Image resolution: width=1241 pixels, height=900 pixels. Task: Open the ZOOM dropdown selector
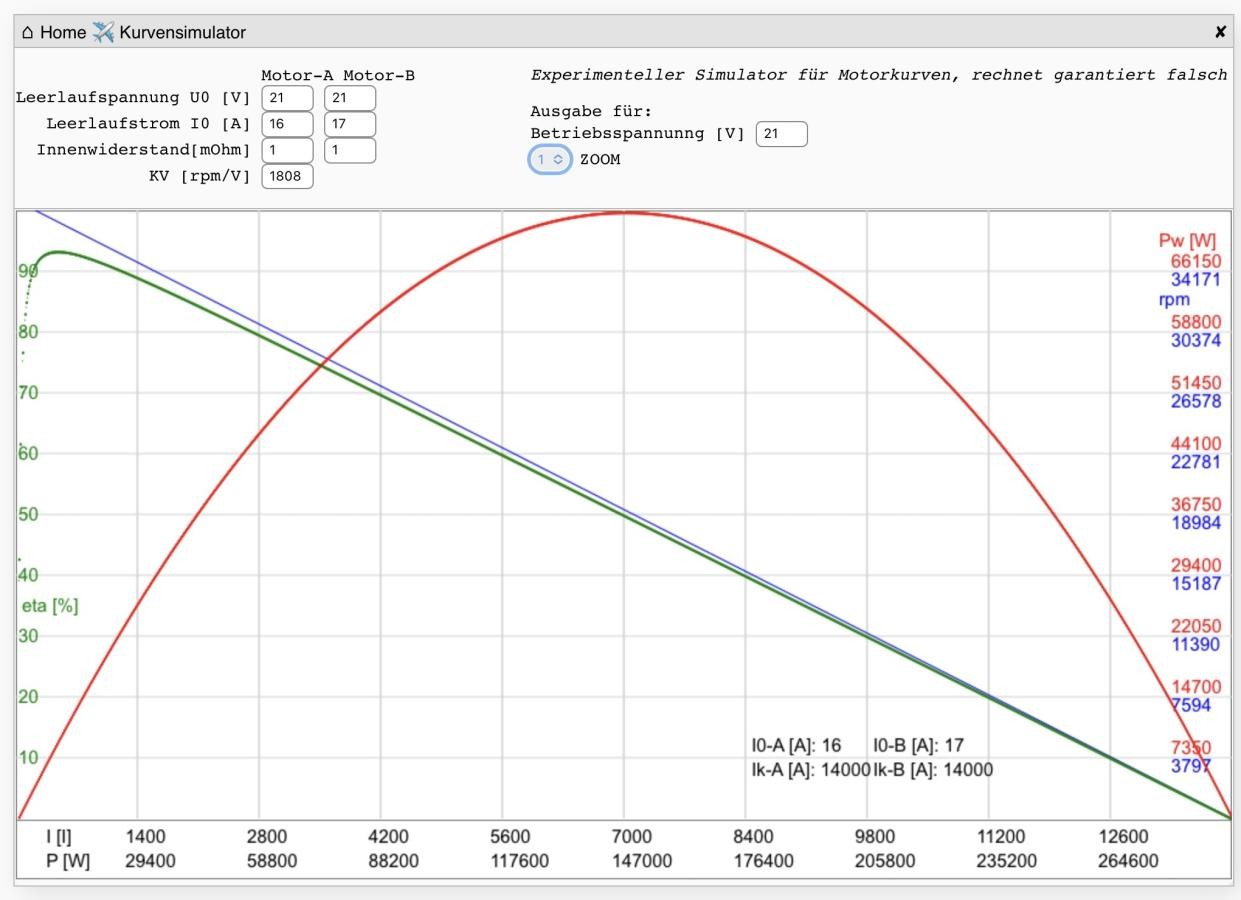tap(550, 160)
